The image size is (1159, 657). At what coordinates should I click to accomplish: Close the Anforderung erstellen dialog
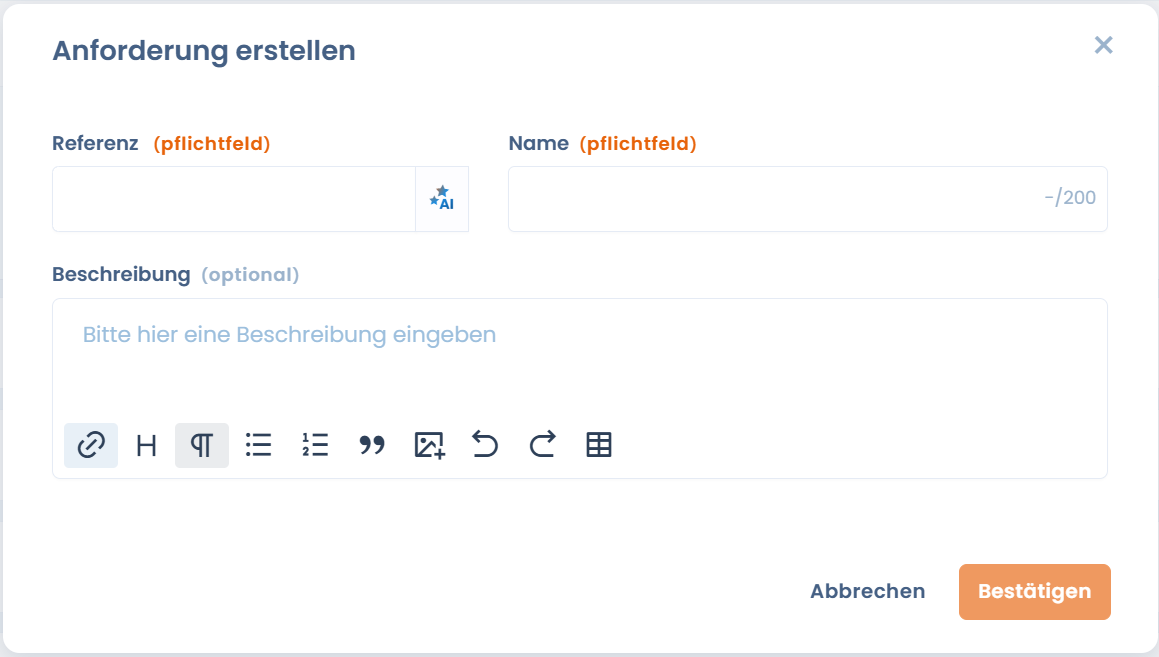1104,45
